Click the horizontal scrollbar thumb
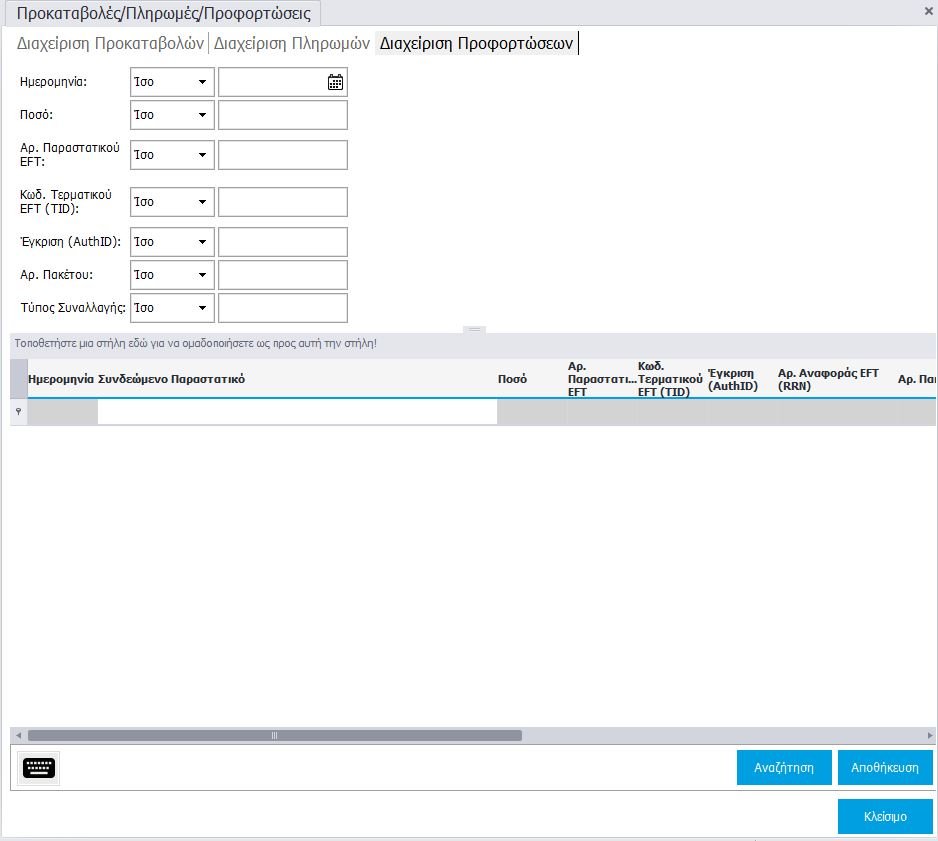This screenshot has width=938, height=841. point(275,735)
